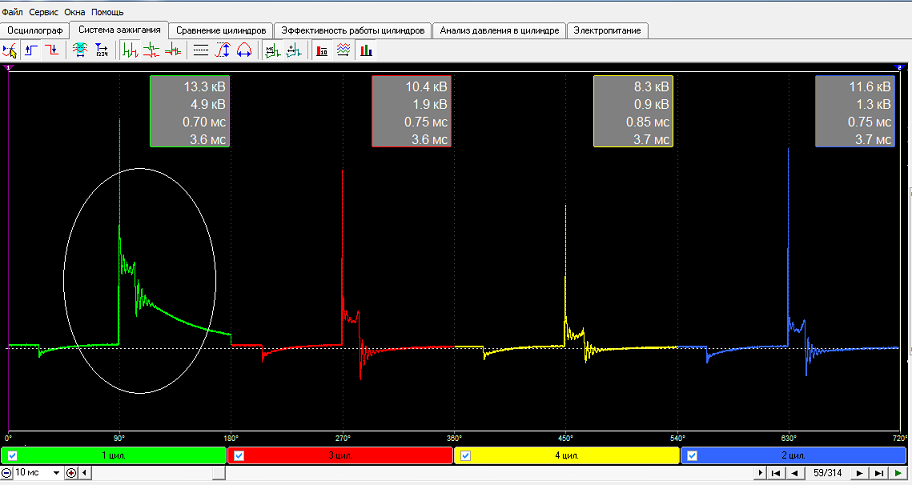Click the horizontal dashed lines icon
The width and height of the screenshot is (912, 485).
201,50
